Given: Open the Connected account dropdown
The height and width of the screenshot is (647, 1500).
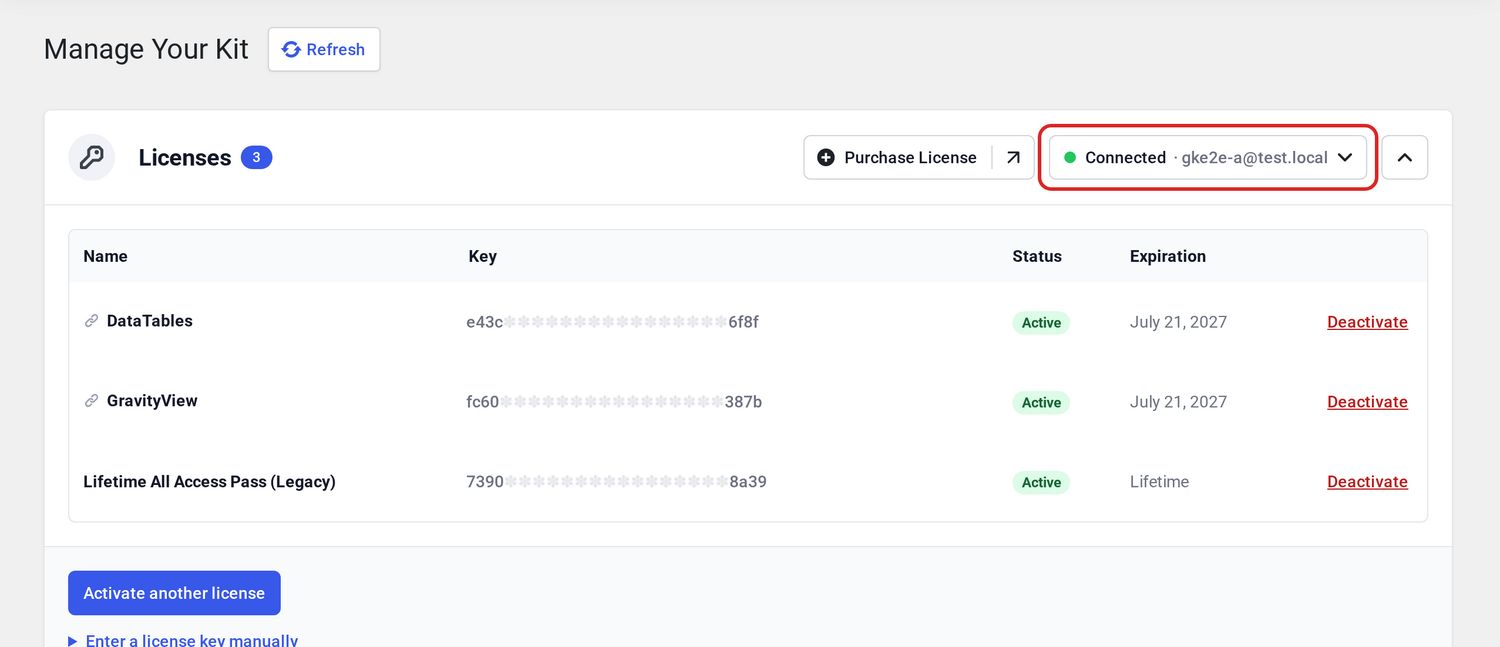Looking at the screenshot, I should [x=1208, y=157].
